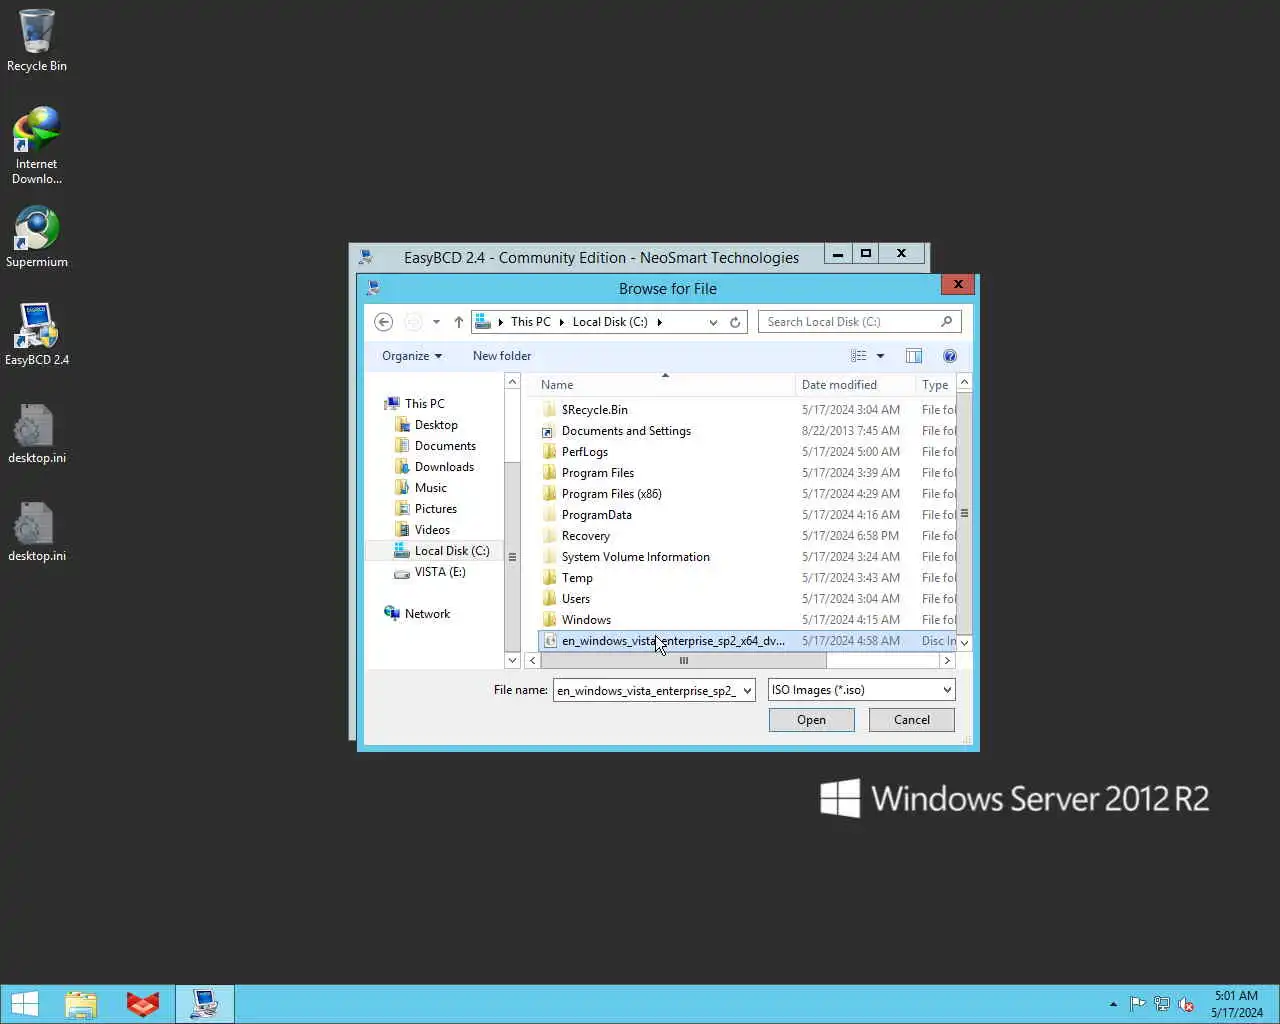Expand chevron after Local Disk (C:) in path
1280x1024 pixels.
659,322
